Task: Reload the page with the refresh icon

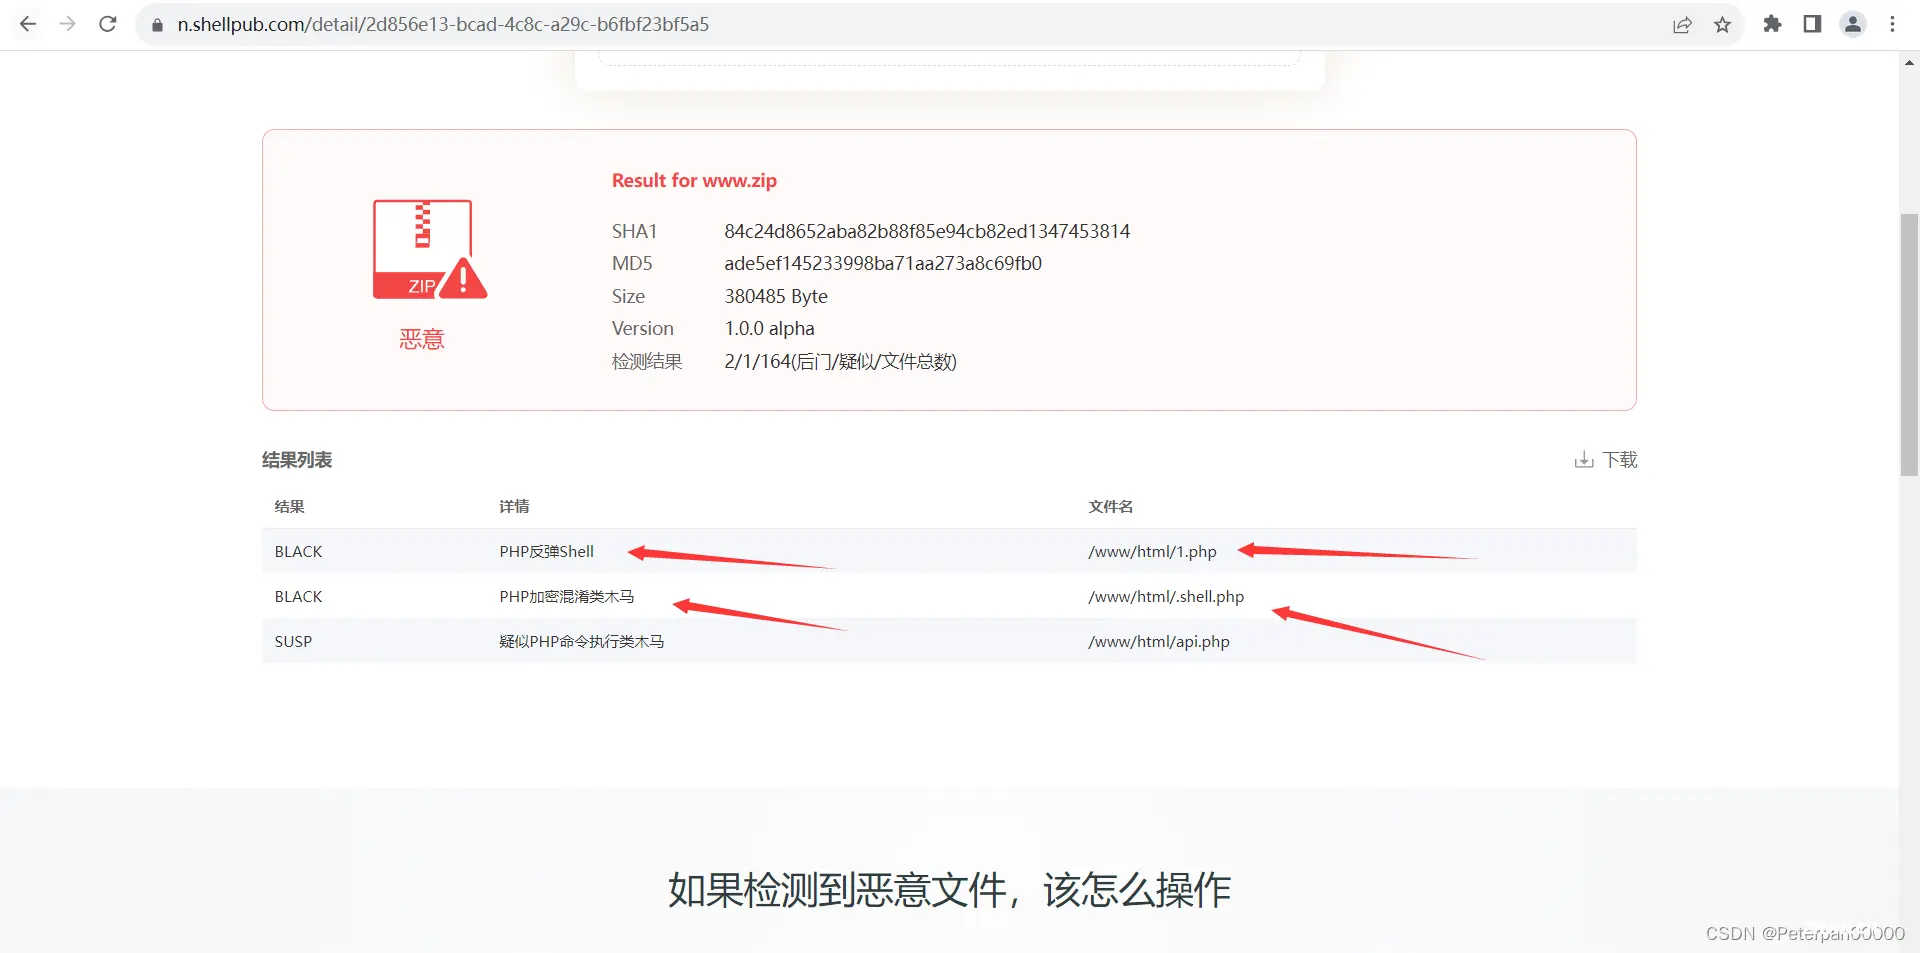Action: coord(108,24)
